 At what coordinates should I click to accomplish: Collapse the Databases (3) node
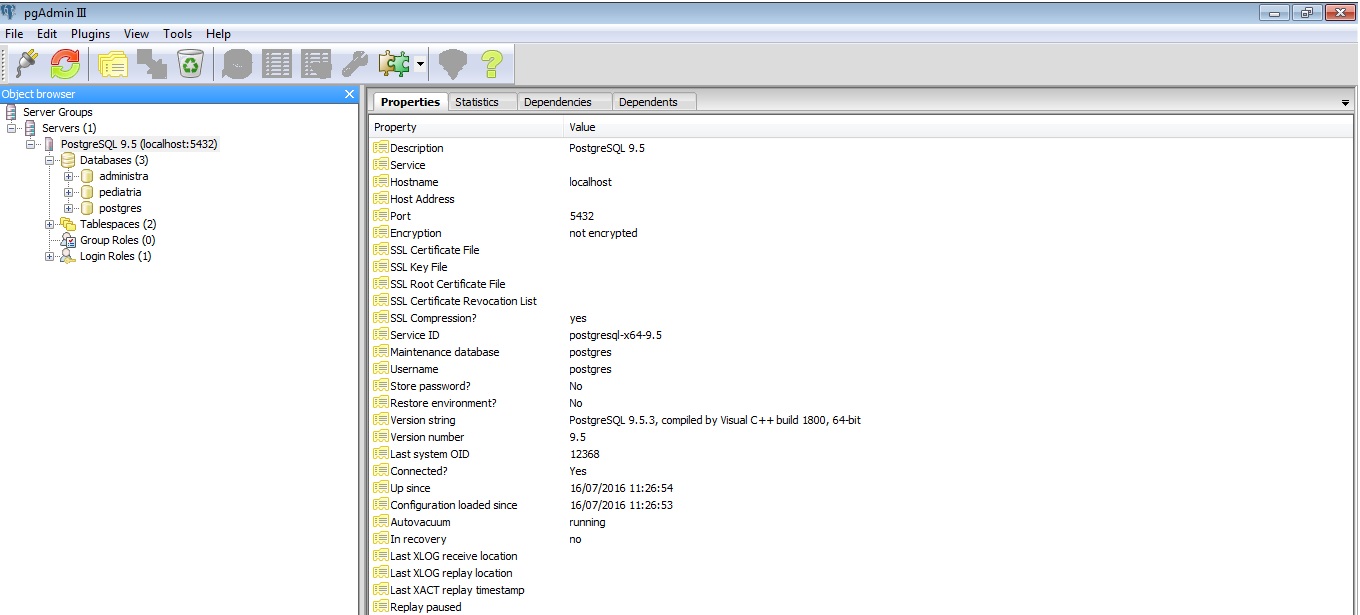click(x=50, y=160)
